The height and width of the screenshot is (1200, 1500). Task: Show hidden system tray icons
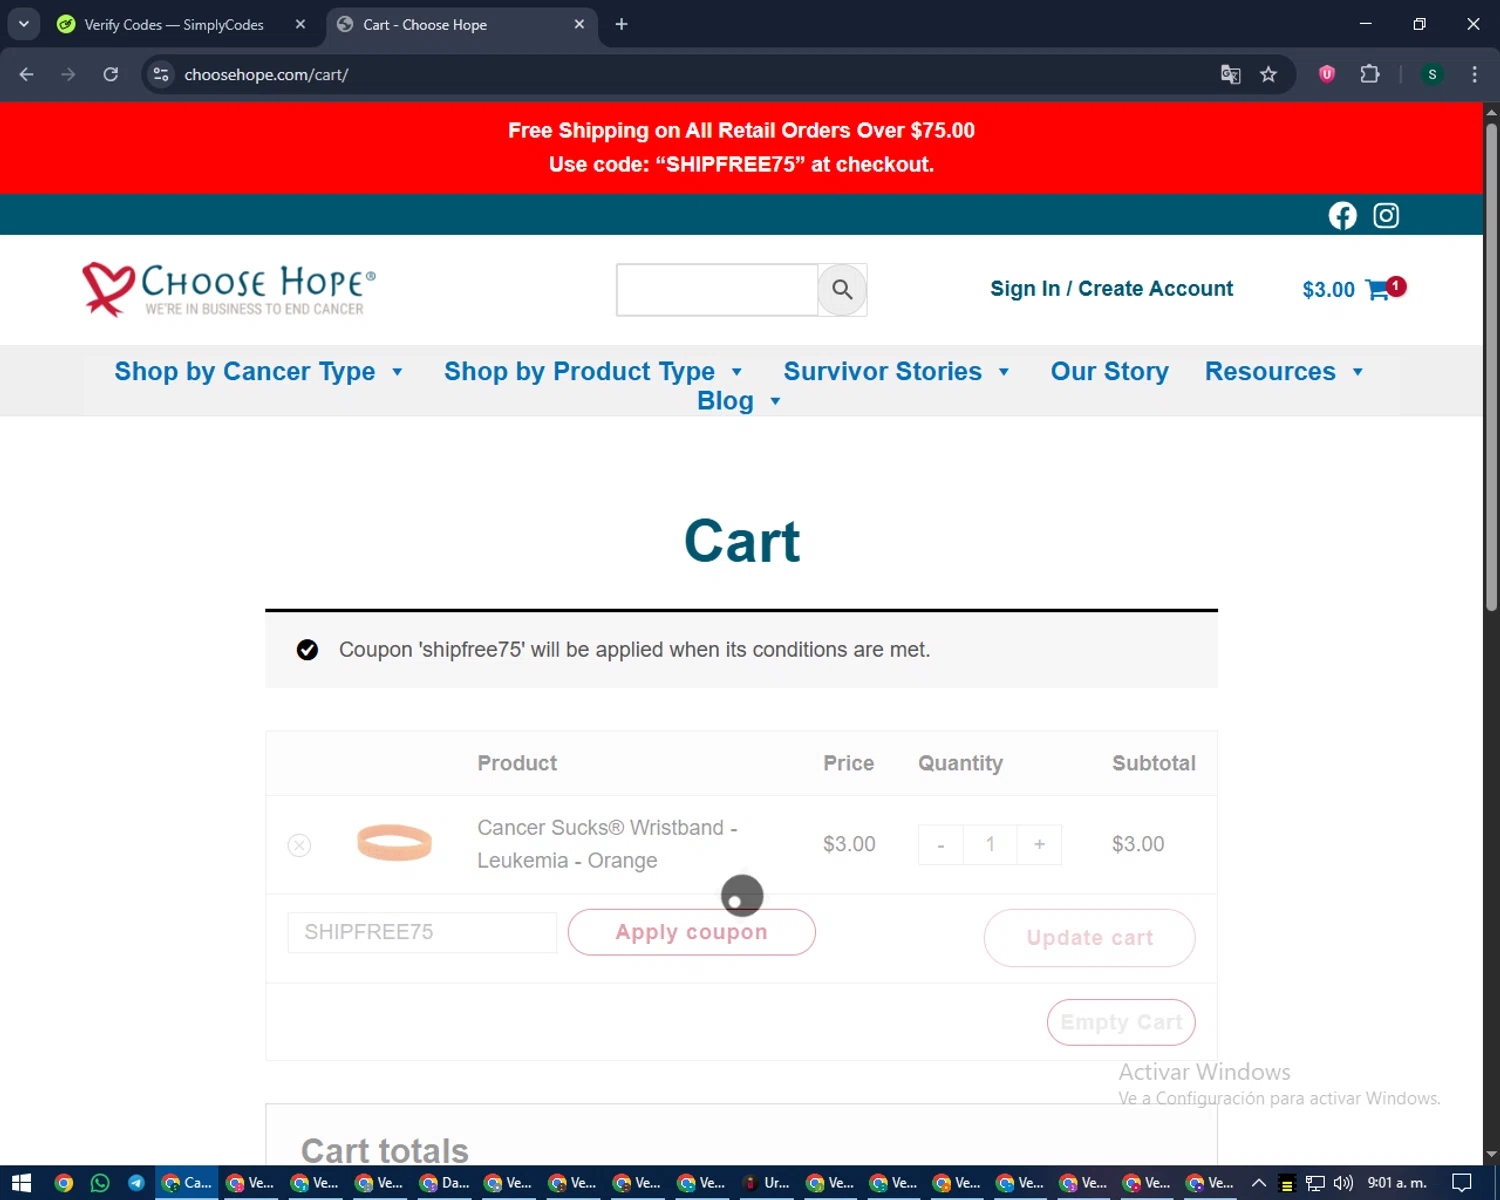click(1259, 1183)
